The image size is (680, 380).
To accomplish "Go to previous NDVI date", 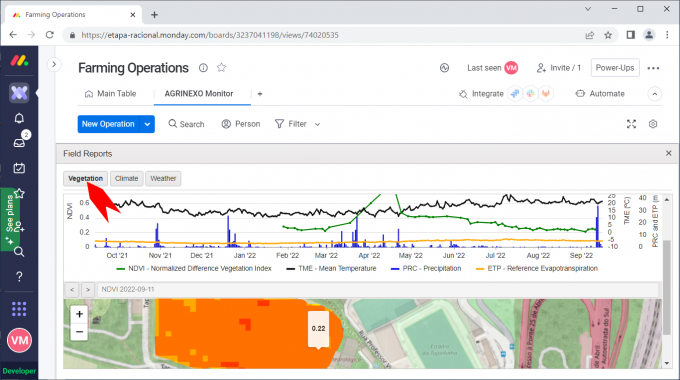I will (72, 289).
